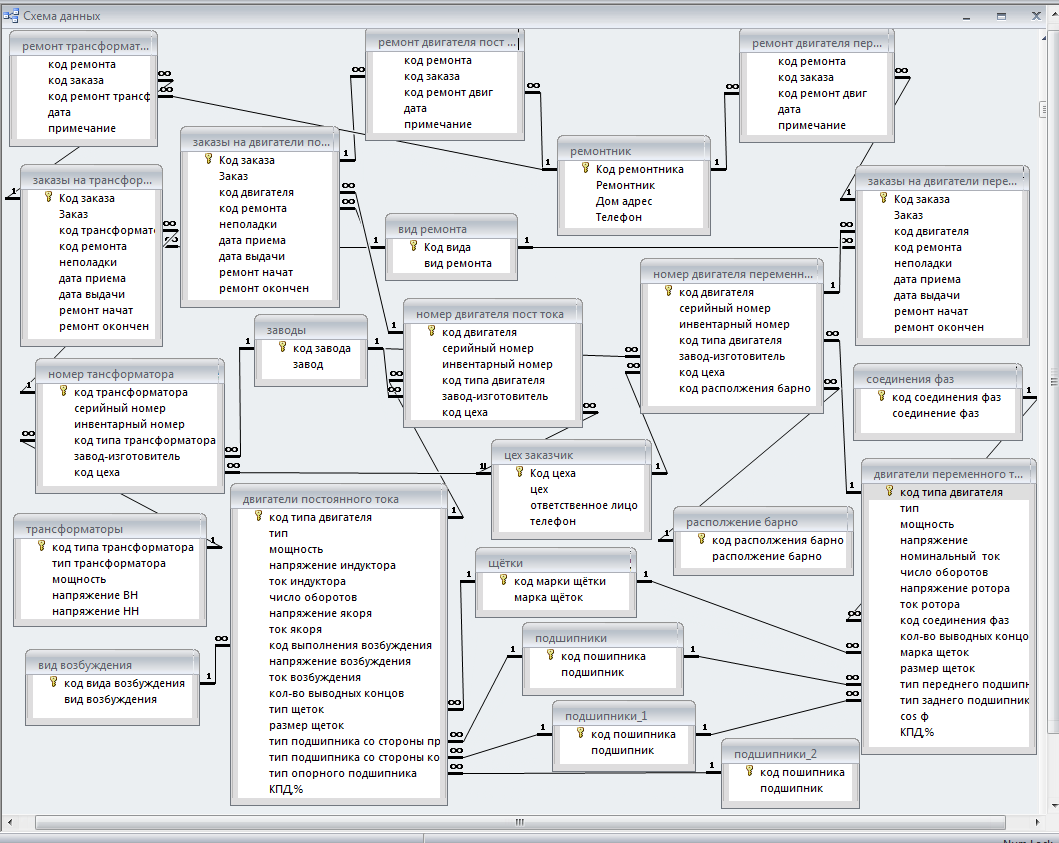Click key icon beside Код цеха
The image size is (1059, 843).
(519, 472)
